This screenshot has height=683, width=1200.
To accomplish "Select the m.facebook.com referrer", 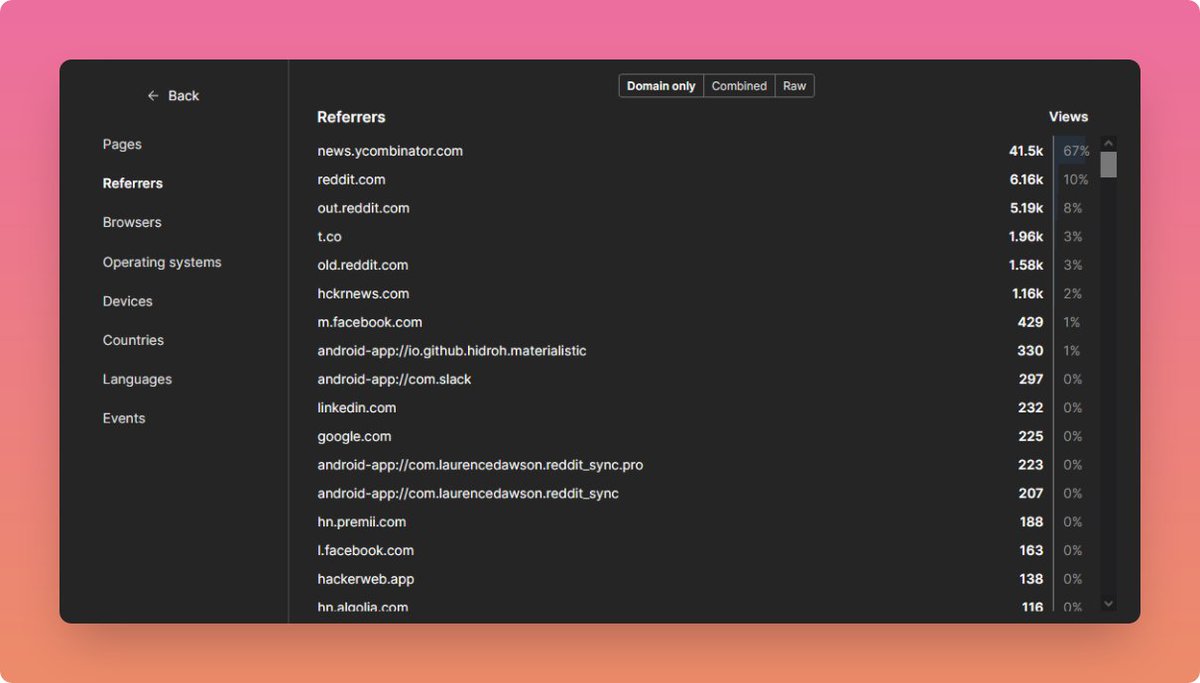I will point(369,322).
